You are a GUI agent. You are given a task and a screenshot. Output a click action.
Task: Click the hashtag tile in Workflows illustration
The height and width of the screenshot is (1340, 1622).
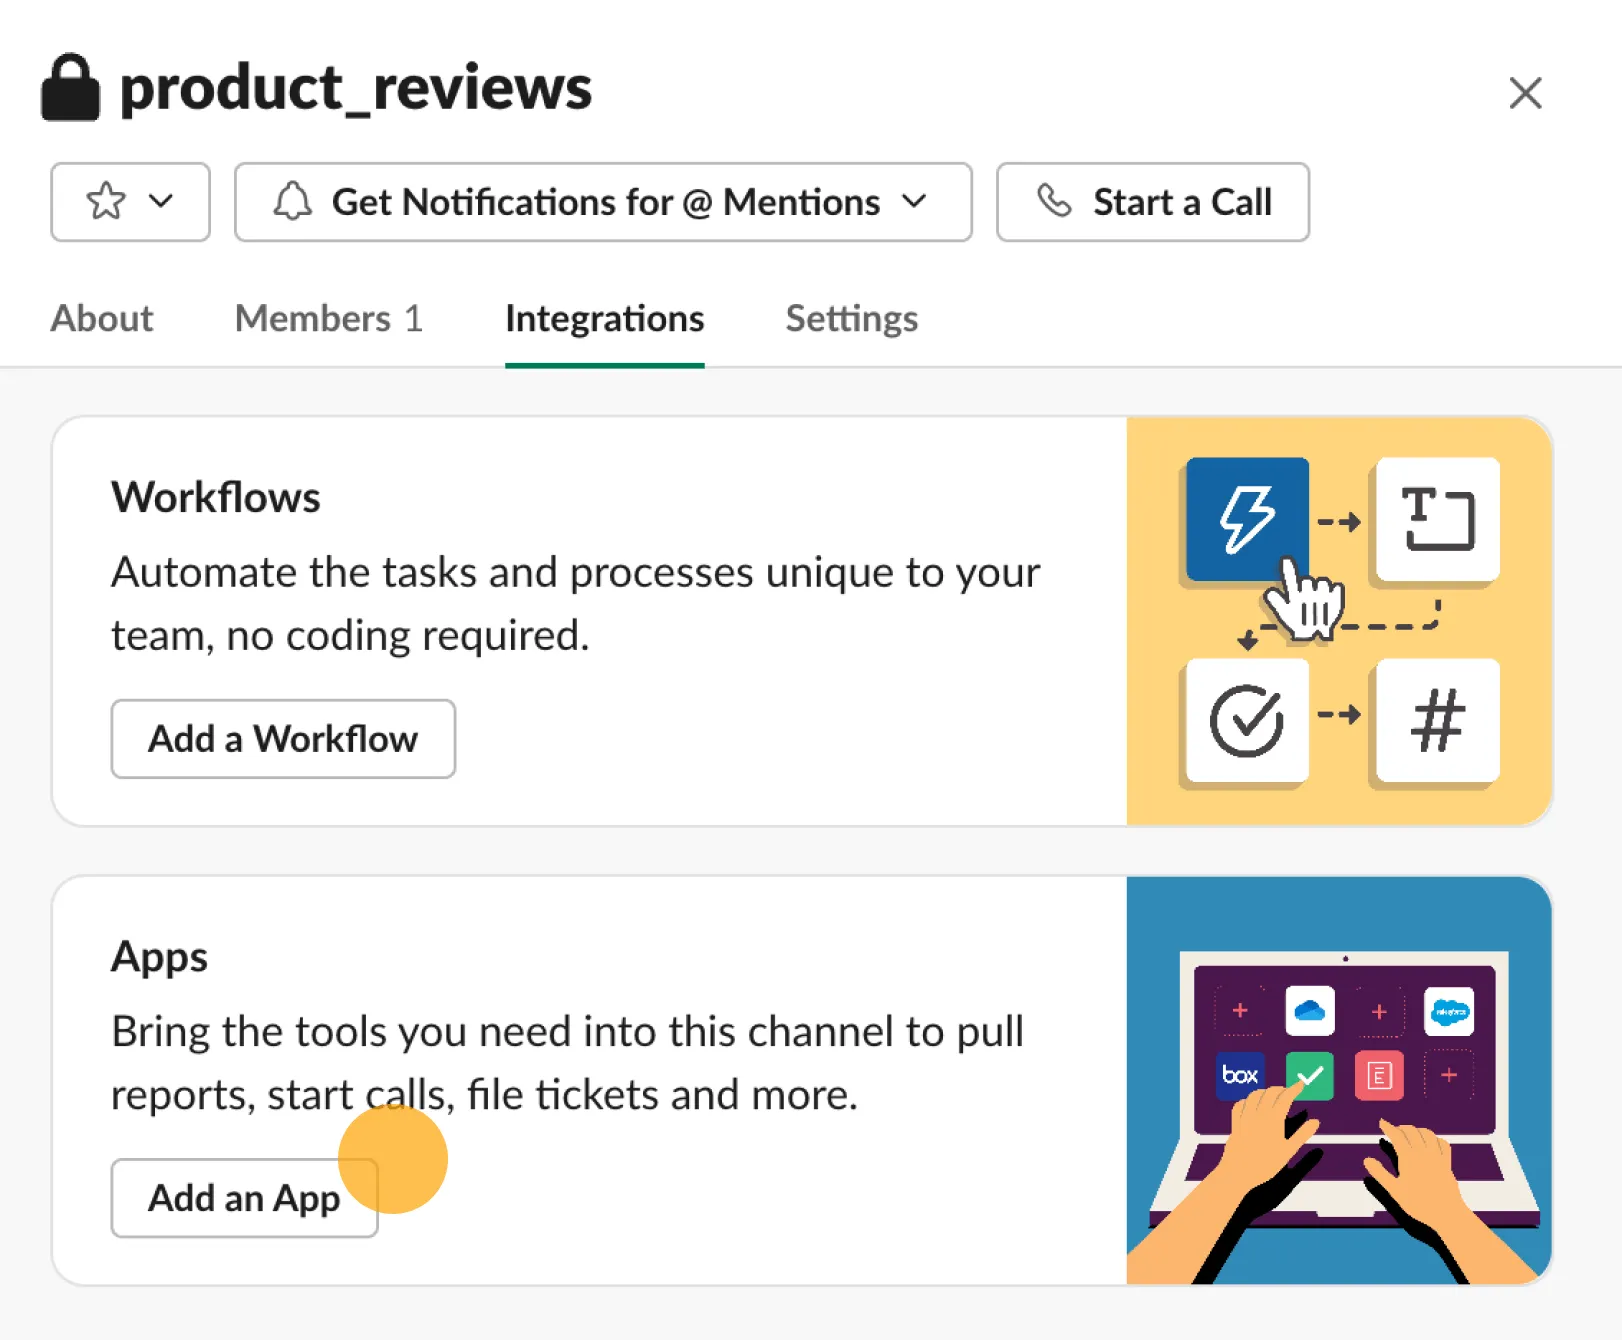coord(1437,720)
